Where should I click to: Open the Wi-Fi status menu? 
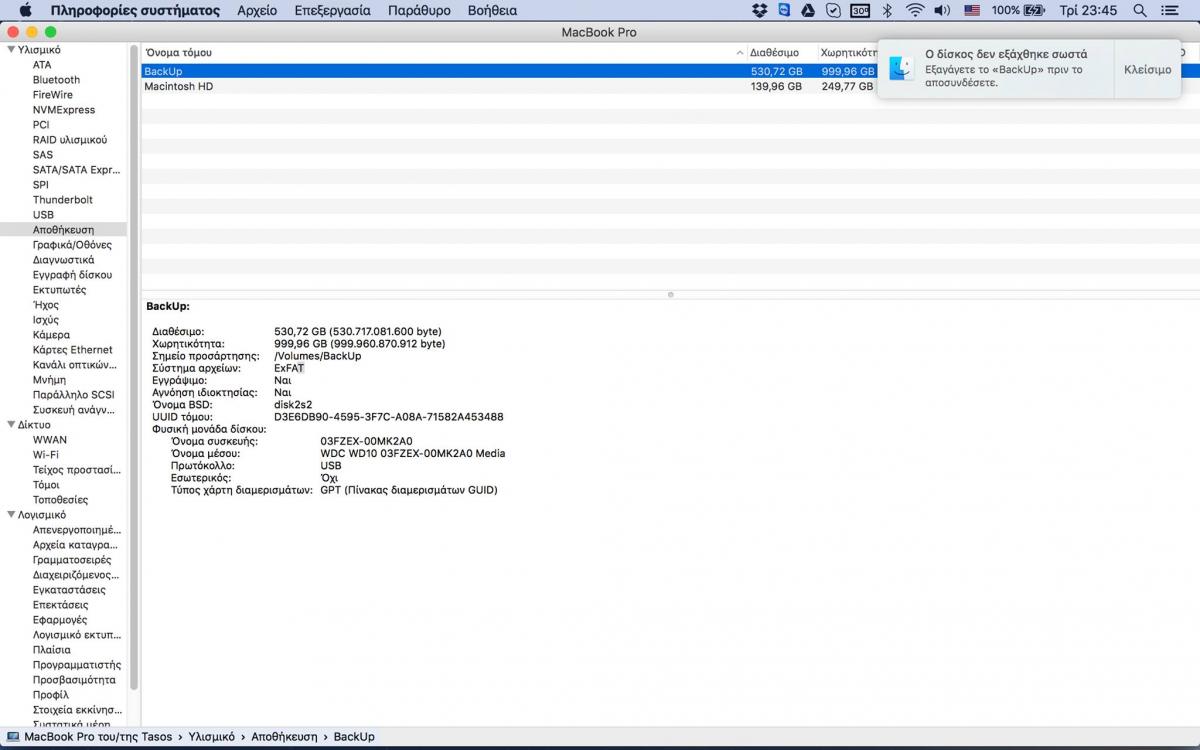[x=915, y=10]
